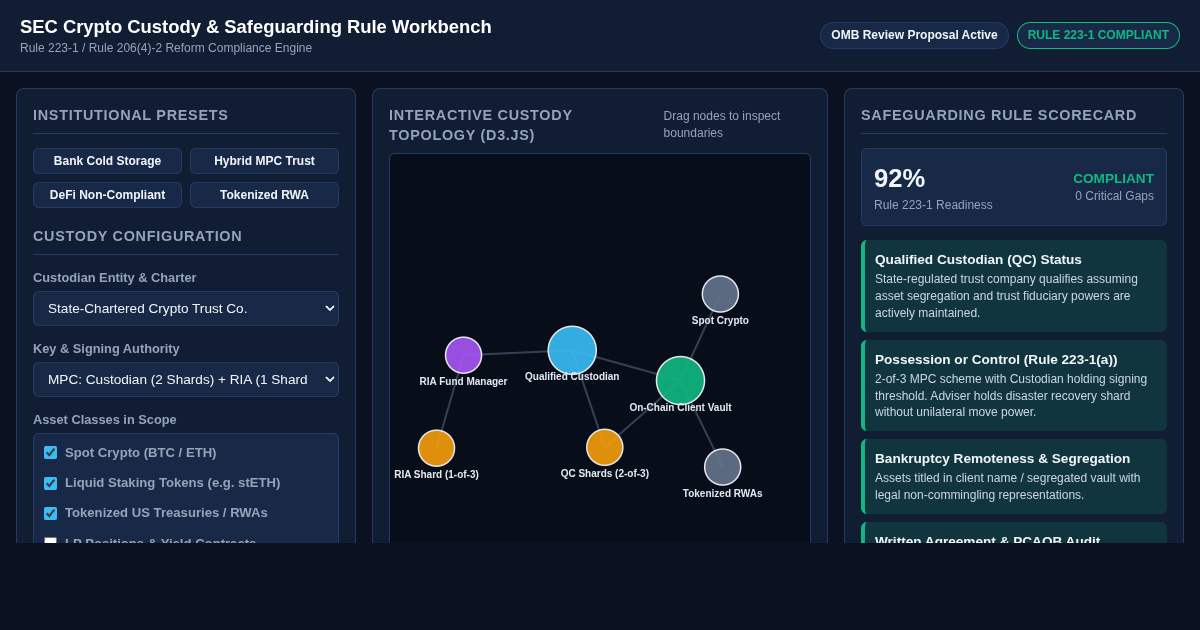Screen dimensions: 1200x630
Task: Open the Possession or Control (Rule 223-1(a)) card
Action: [1014, 385]
